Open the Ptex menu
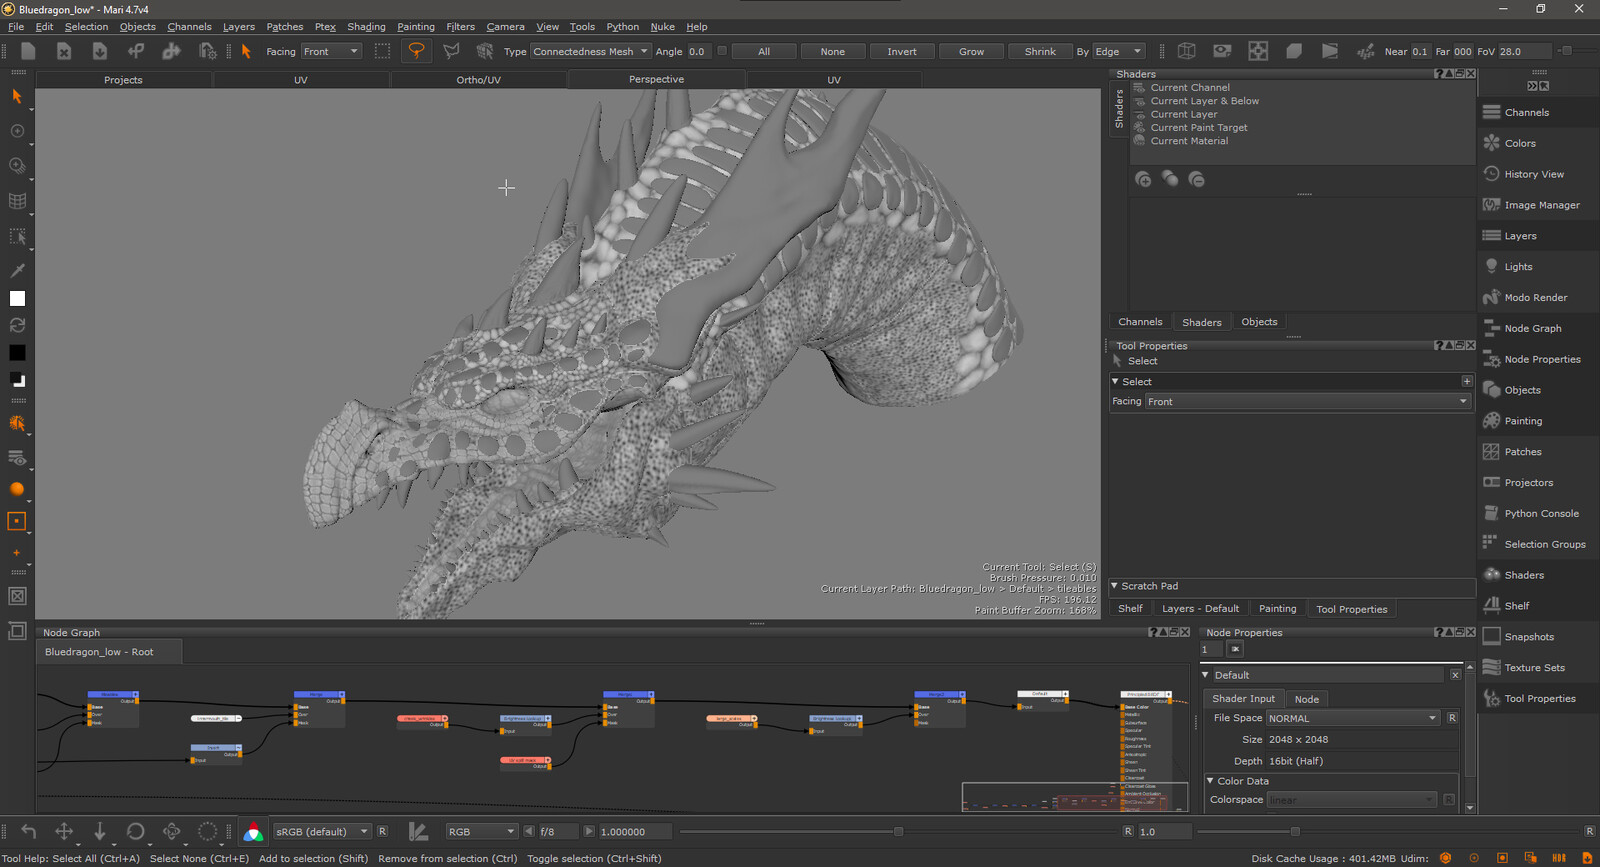The width and height of the screenshot is (1600, 867). (325, 27)
